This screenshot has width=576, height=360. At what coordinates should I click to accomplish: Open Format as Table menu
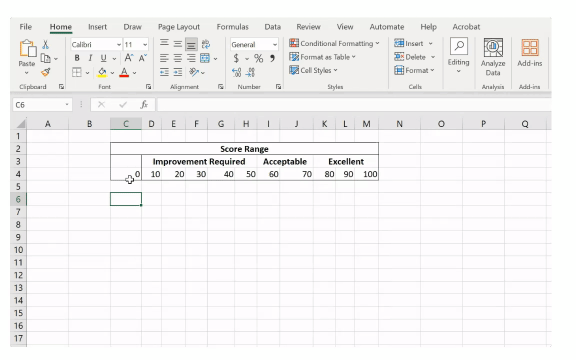[322, 57]
